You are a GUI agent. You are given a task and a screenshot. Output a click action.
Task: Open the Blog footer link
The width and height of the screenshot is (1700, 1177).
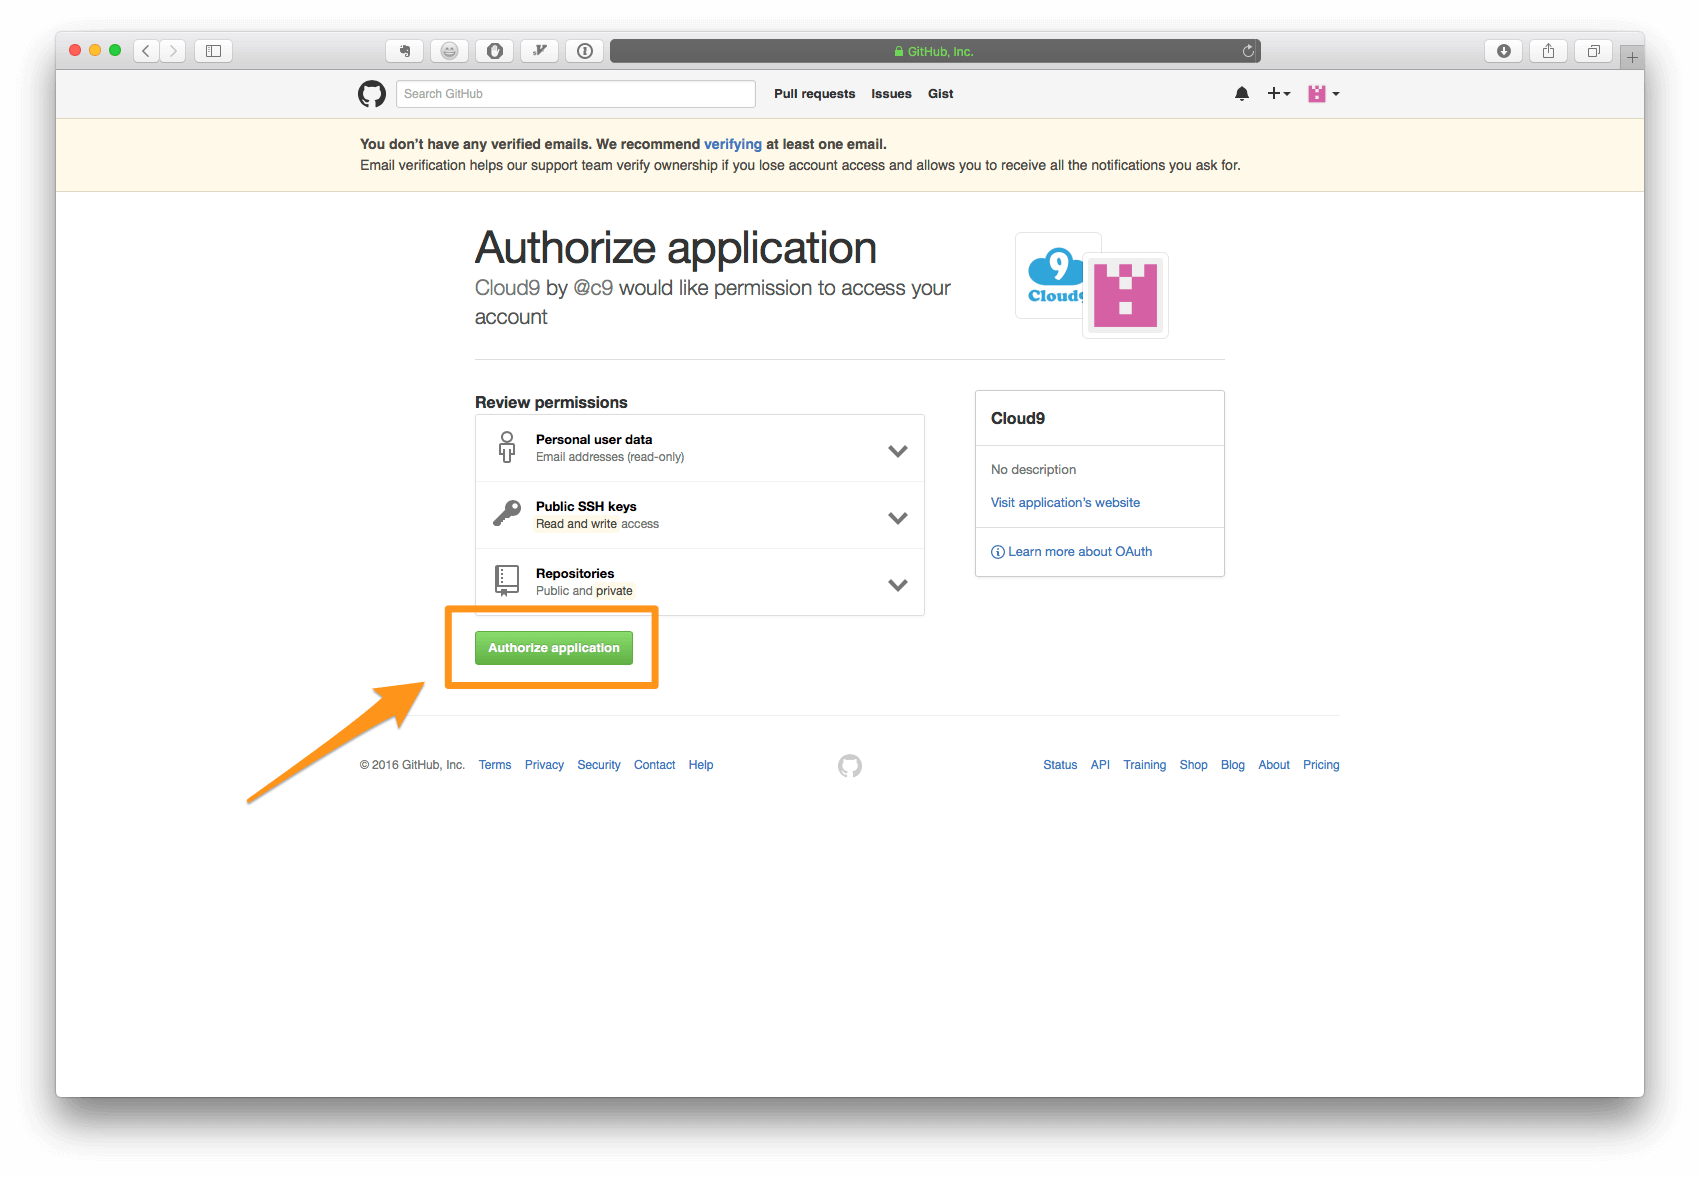1233,765
